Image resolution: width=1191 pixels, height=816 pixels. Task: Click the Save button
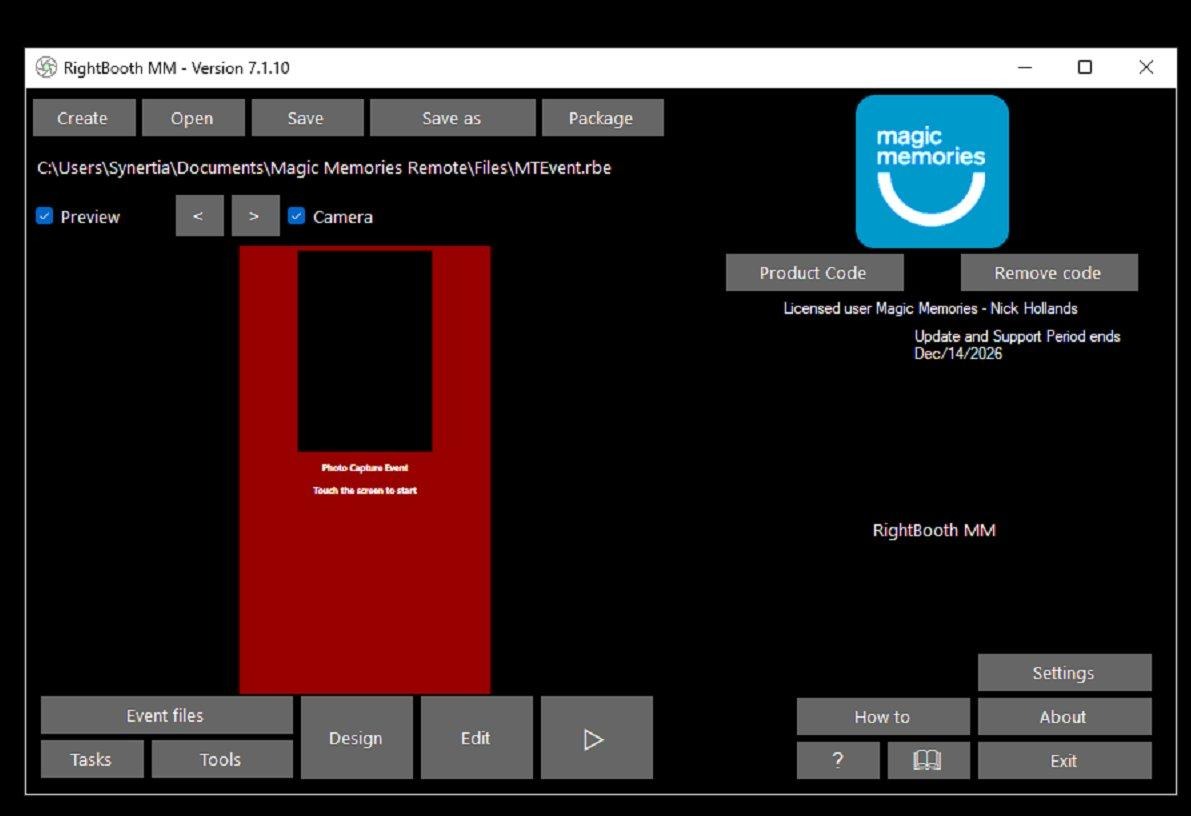[307, 118]
